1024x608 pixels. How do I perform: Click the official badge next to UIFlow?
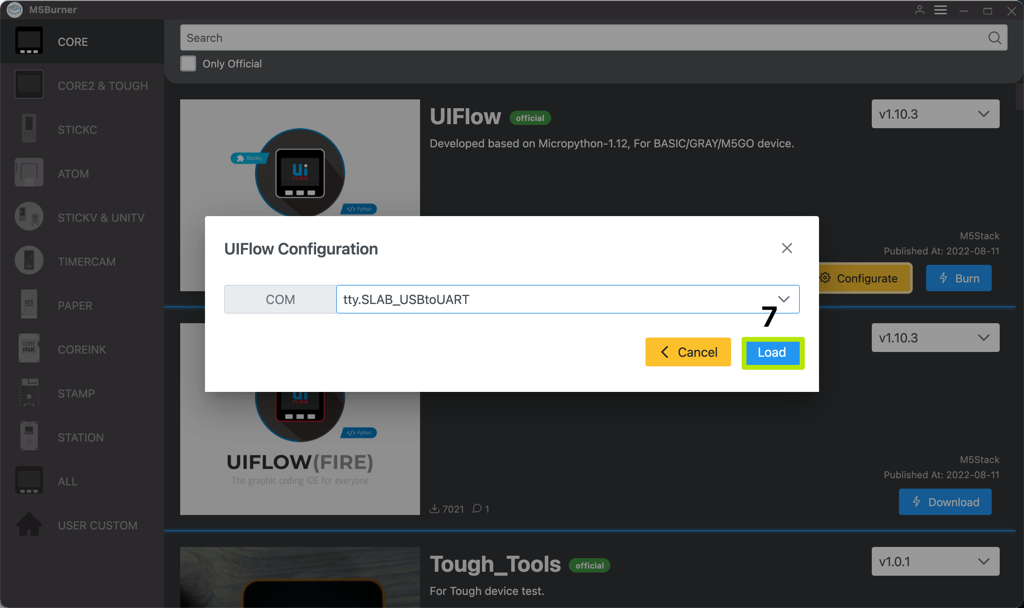coord(530,118)
